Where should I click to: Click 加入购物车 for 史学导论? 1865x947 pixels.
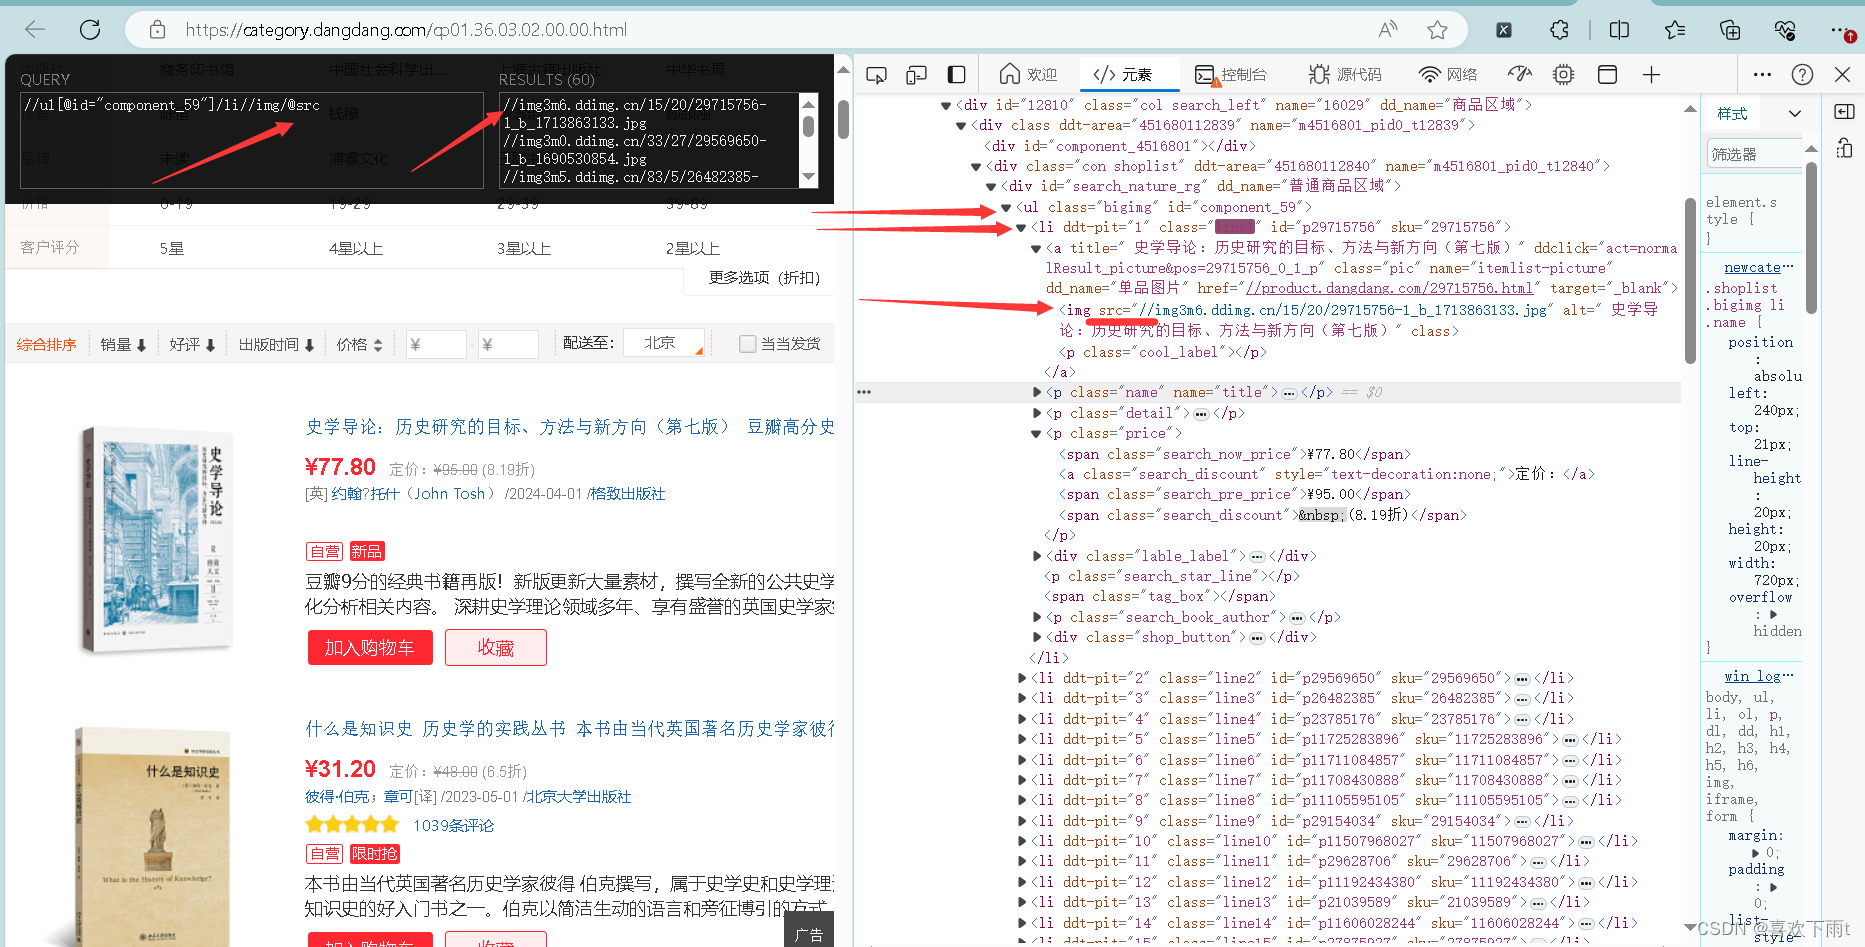click(370, 648)
